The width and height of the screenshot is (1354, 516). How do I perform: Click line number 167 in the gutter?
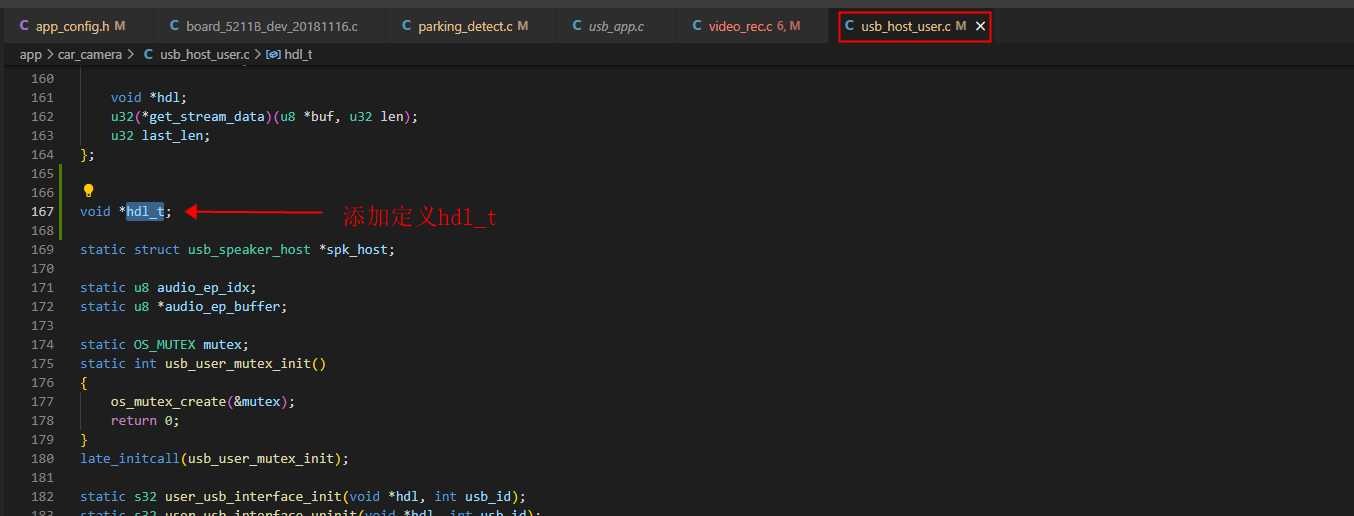pos(42,211)
